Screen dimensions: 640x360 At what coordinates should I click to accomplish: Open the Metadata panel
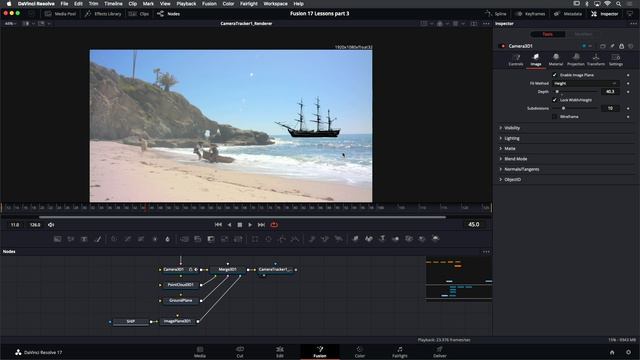(x=568, y=14)
